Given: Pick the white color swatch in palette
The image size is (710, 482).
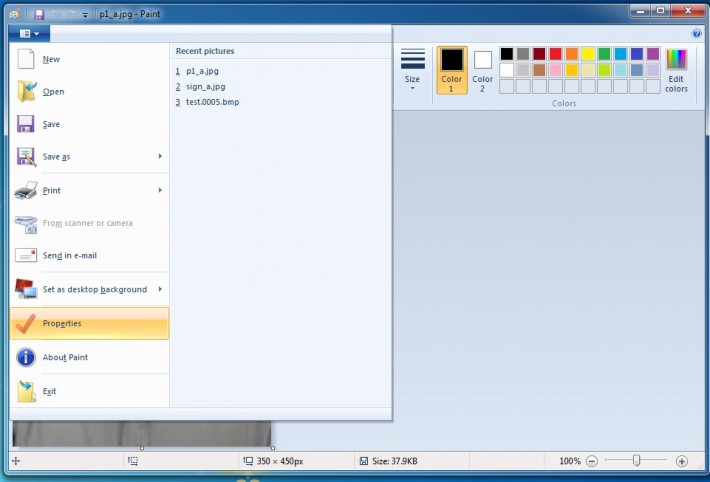Looking at the screenshot, I should (507, 70).
